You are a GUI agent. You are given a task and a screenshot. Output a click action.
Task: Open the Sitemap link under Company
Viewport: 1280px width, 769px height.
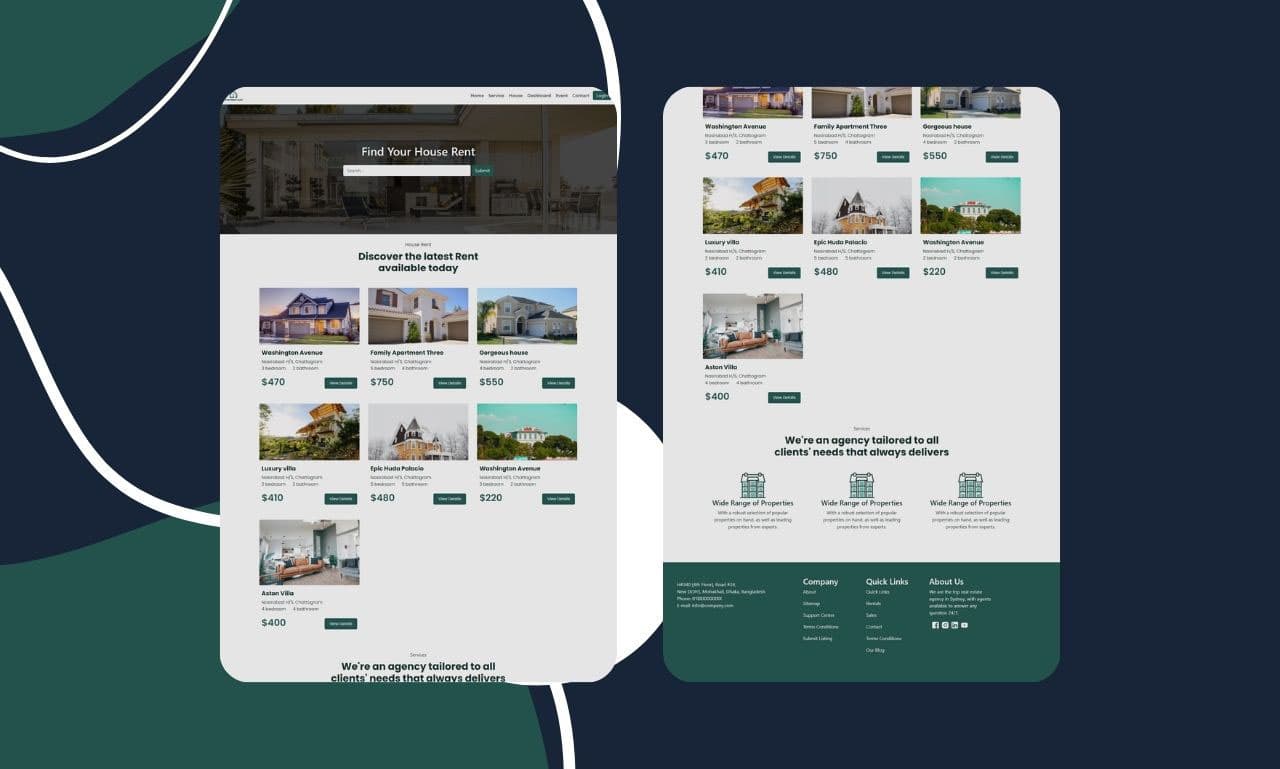pyautogui.click(x=811, y=604)
